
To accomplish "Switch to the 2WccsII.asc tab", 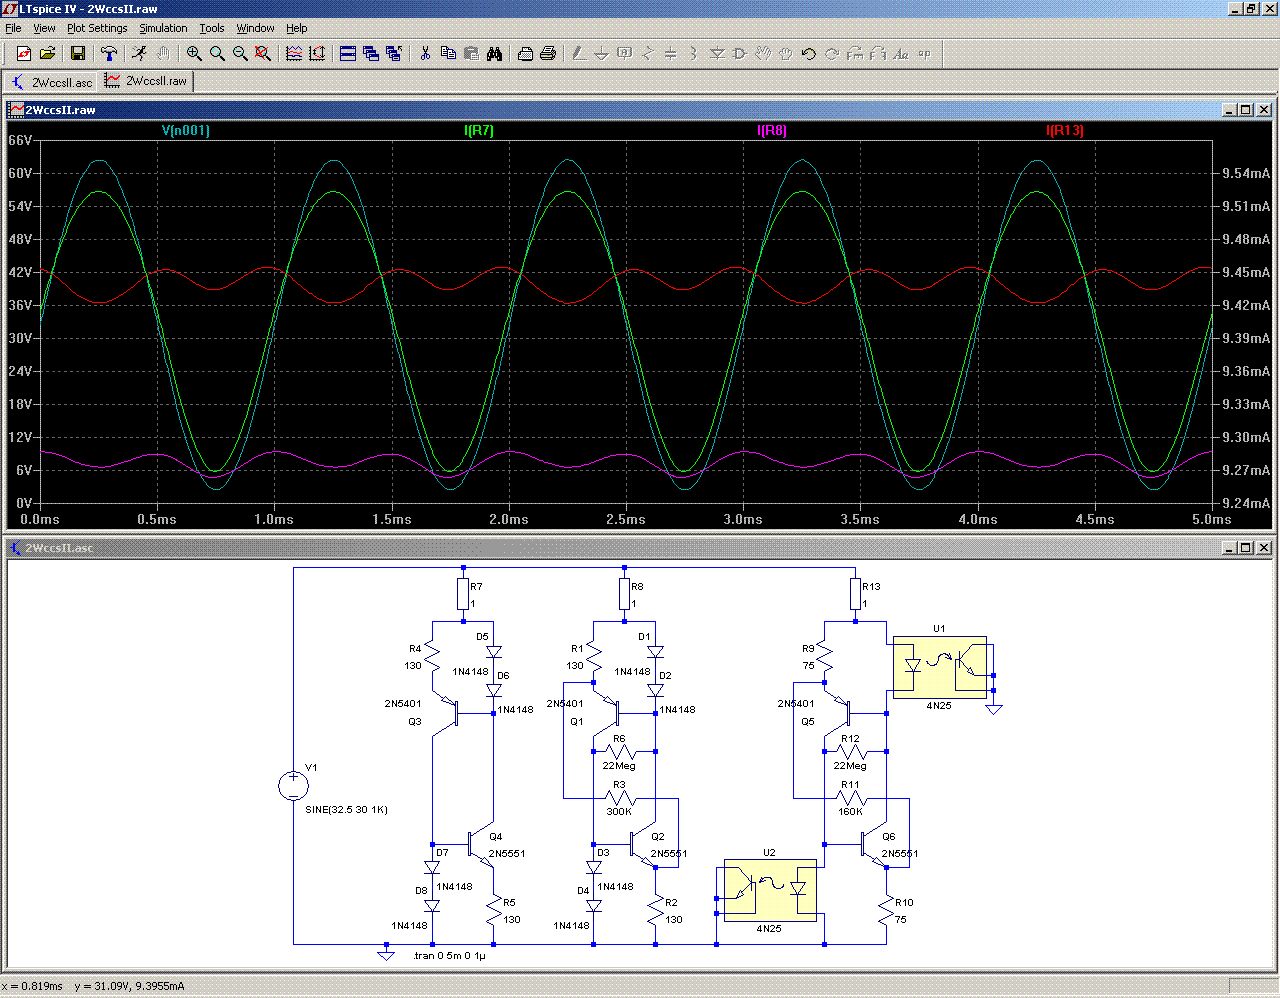I will pyautogui.click(x=52, y=82).
